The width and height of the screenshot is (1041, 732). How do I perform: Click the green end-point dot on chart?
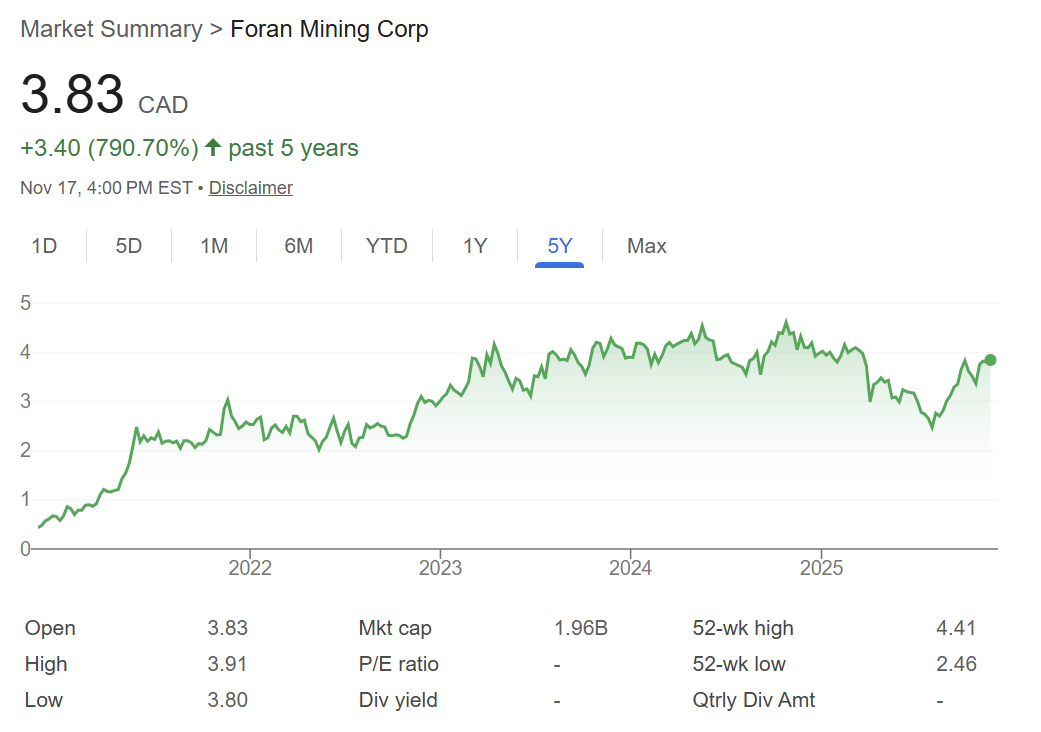click(990, 360)
